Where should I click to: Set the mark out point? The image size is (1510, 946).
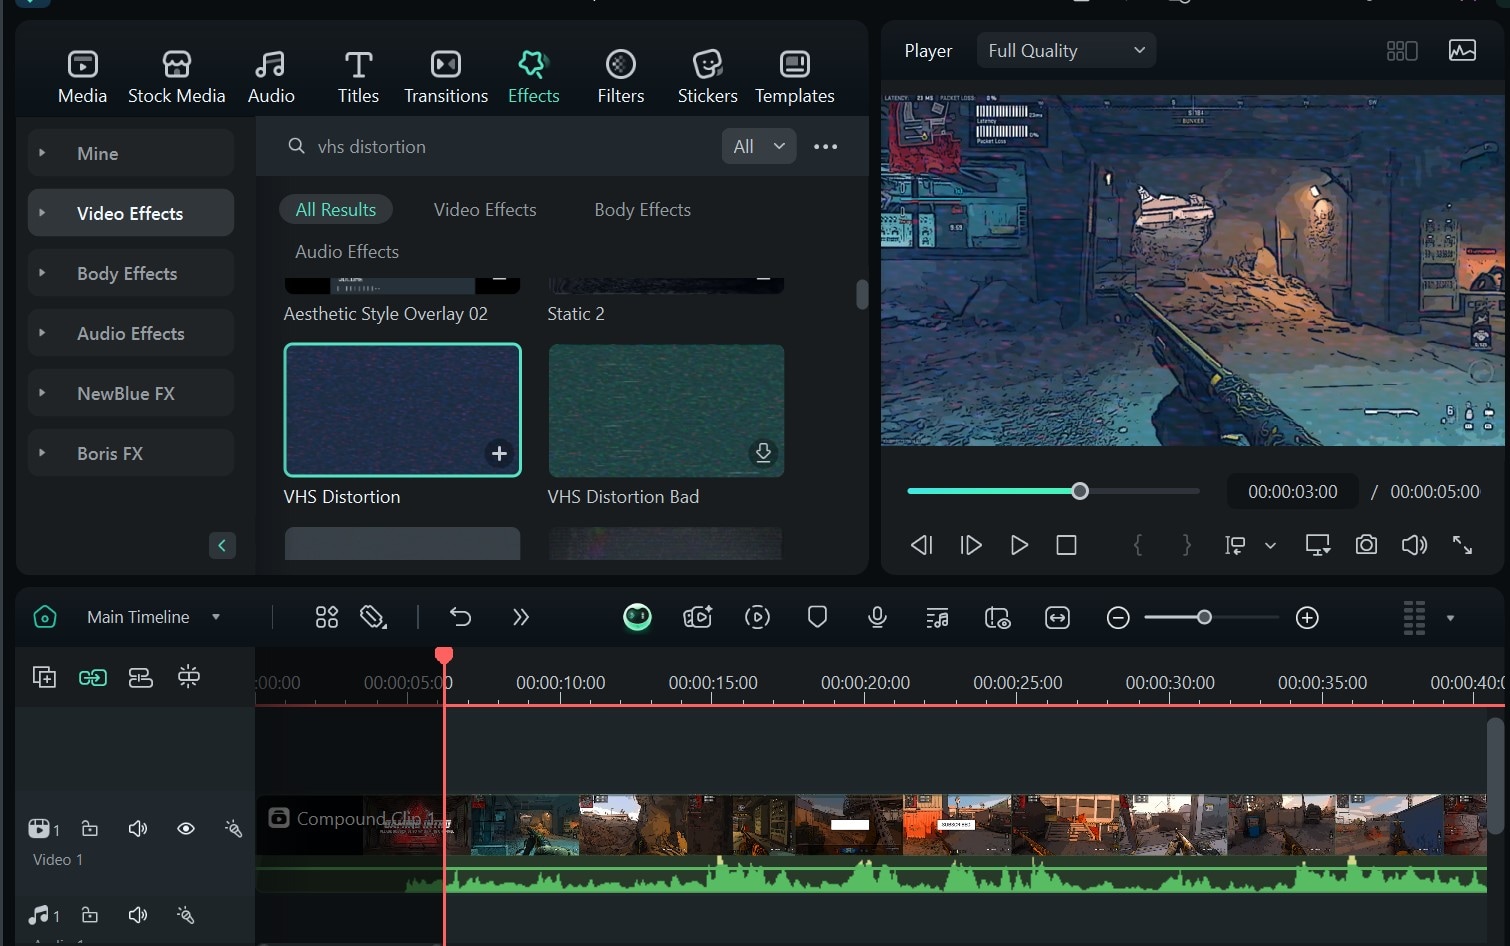(1187, 545)
